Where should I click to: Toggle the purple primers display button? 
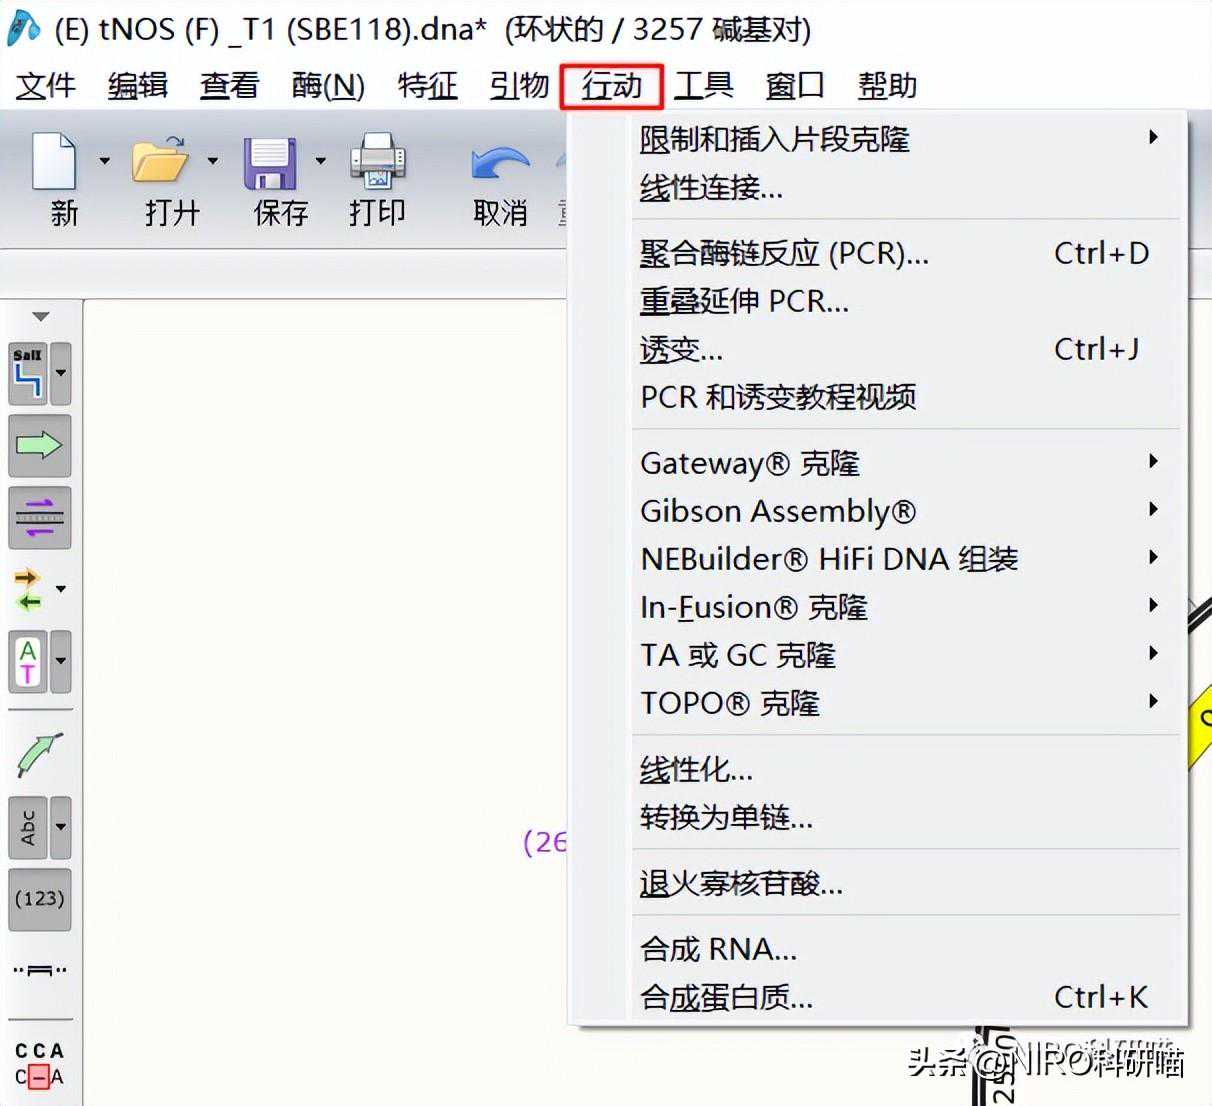(39, 517)
